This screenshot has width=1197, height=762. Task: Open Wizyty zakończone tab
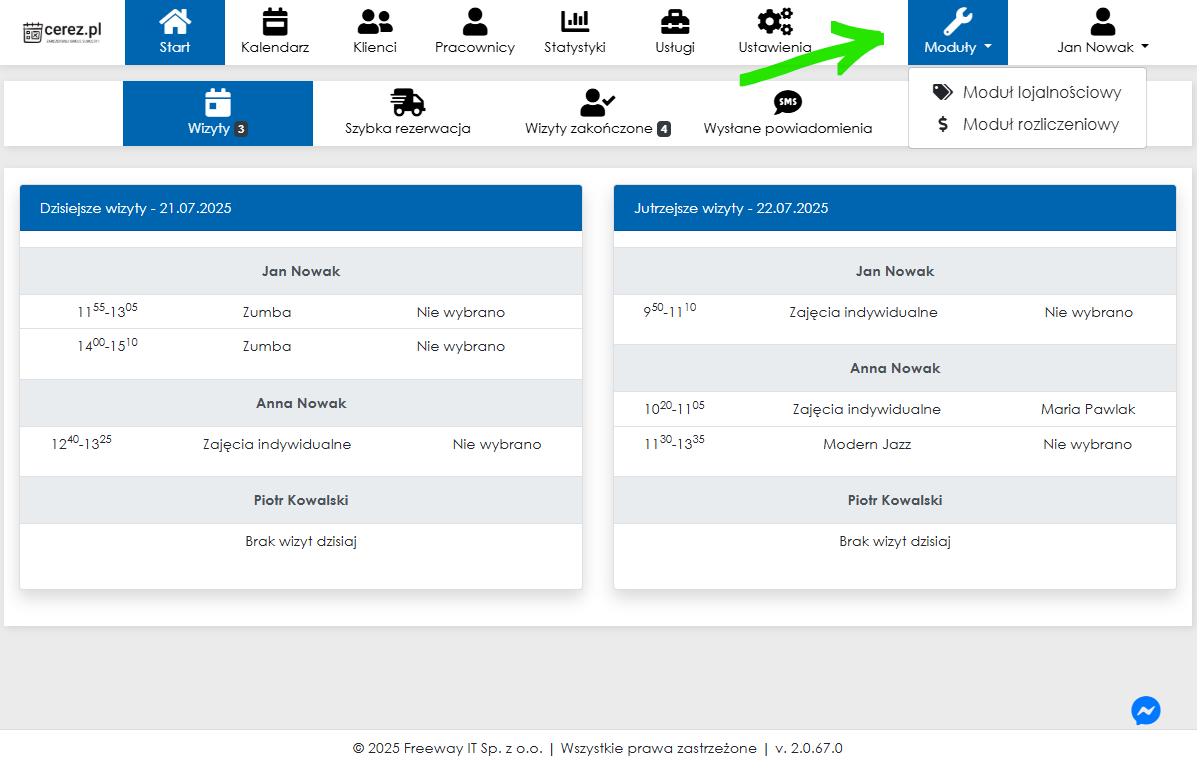coord(597,113)
